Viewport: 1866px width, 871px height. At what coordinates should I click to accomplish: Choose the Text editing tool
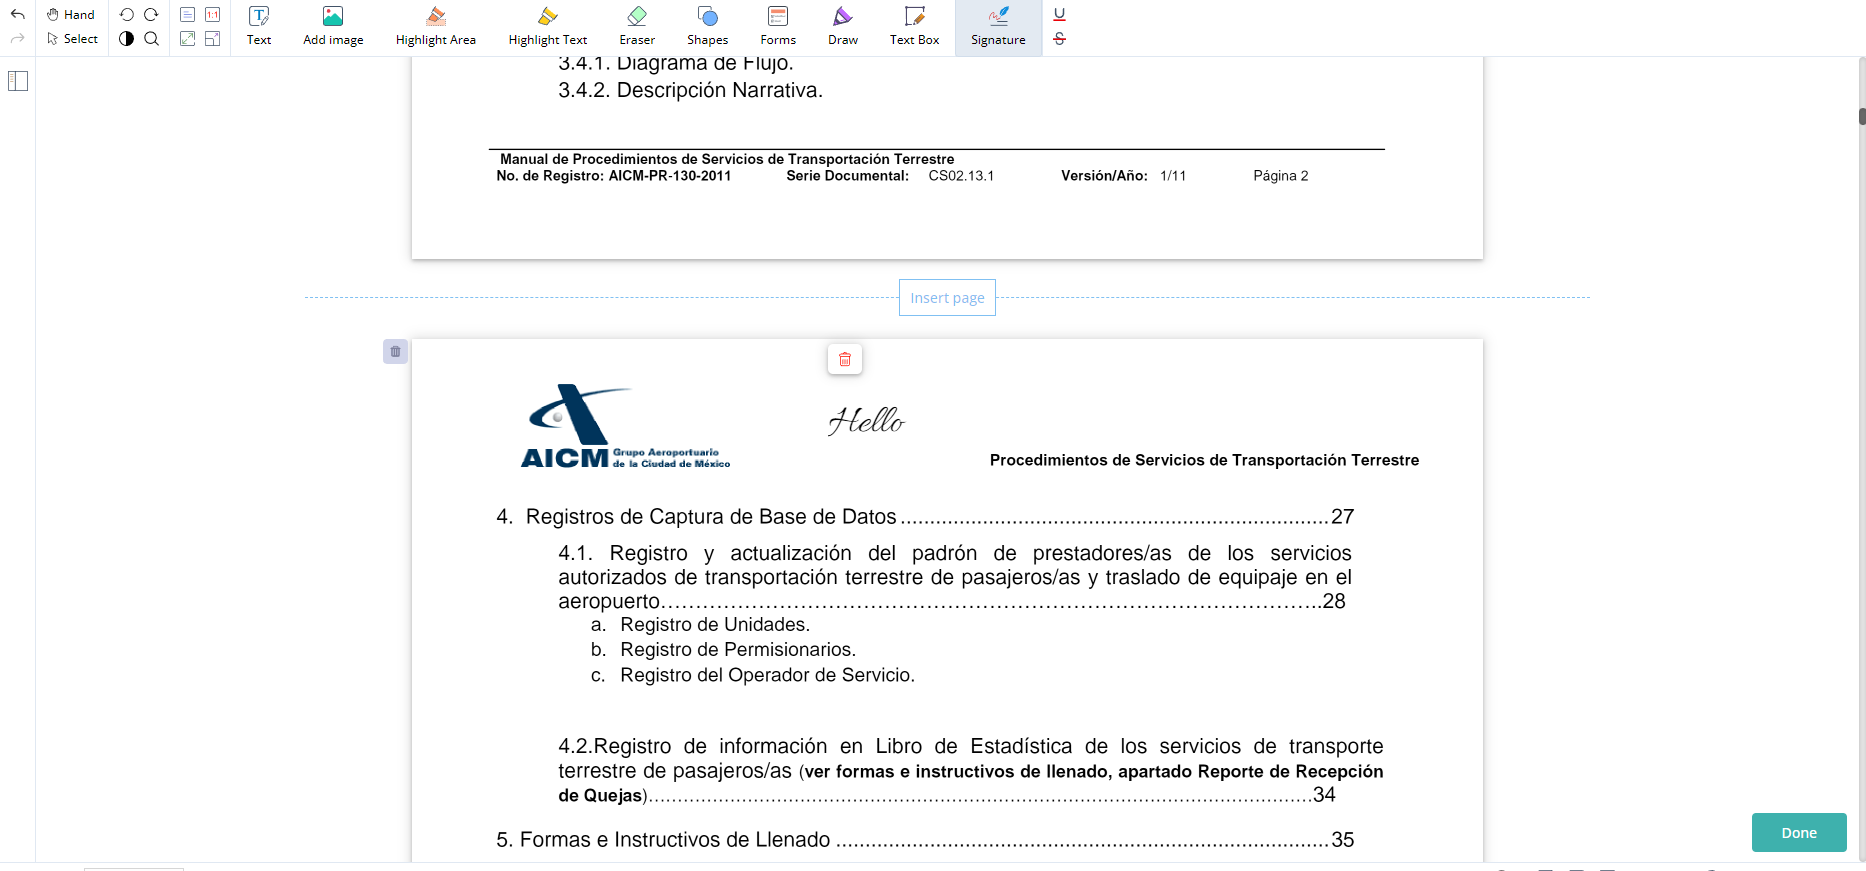click(x=259, y=27)
